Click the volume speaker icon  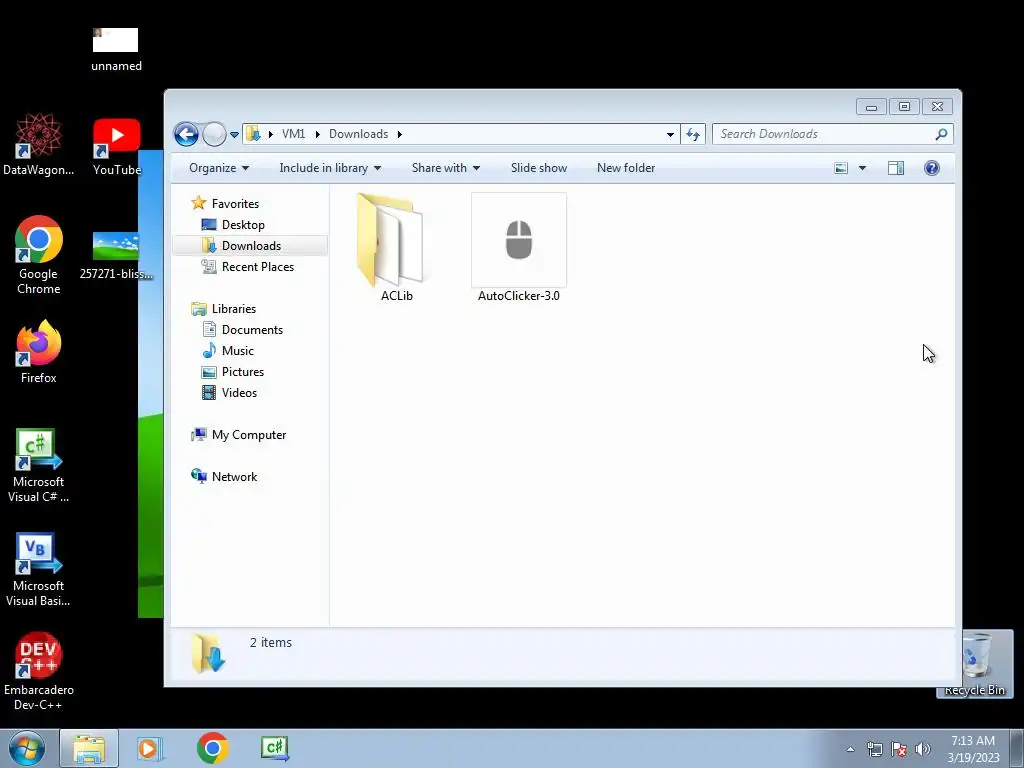pos(923,749)
